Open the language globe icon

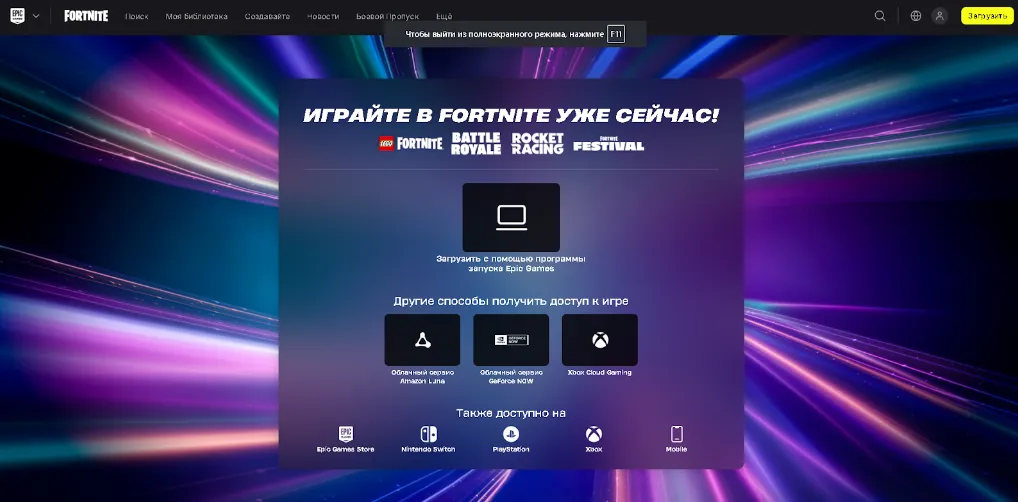click(915, 16)
